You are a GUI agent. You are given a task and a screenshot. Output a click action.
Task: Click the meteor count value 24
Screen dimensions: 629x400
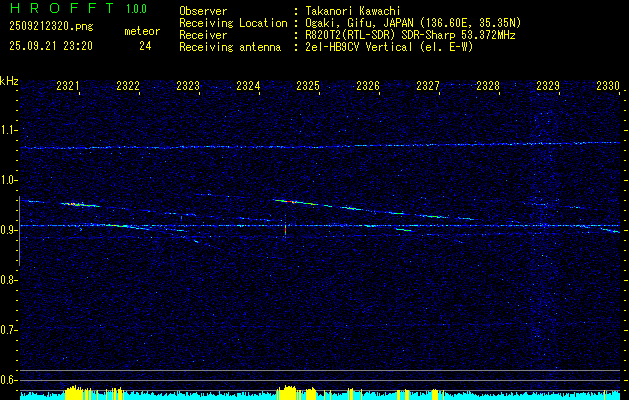click(146, 46)
